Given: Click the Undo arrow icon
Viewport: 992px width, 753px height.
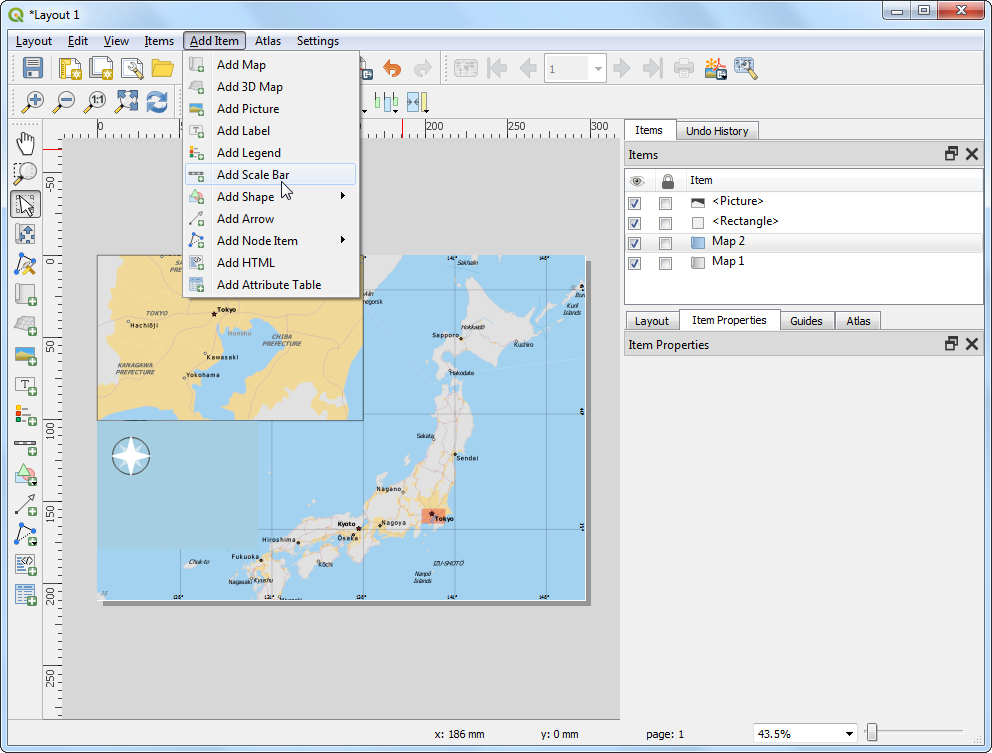Looking at the screenshot, I should point(392,68).
